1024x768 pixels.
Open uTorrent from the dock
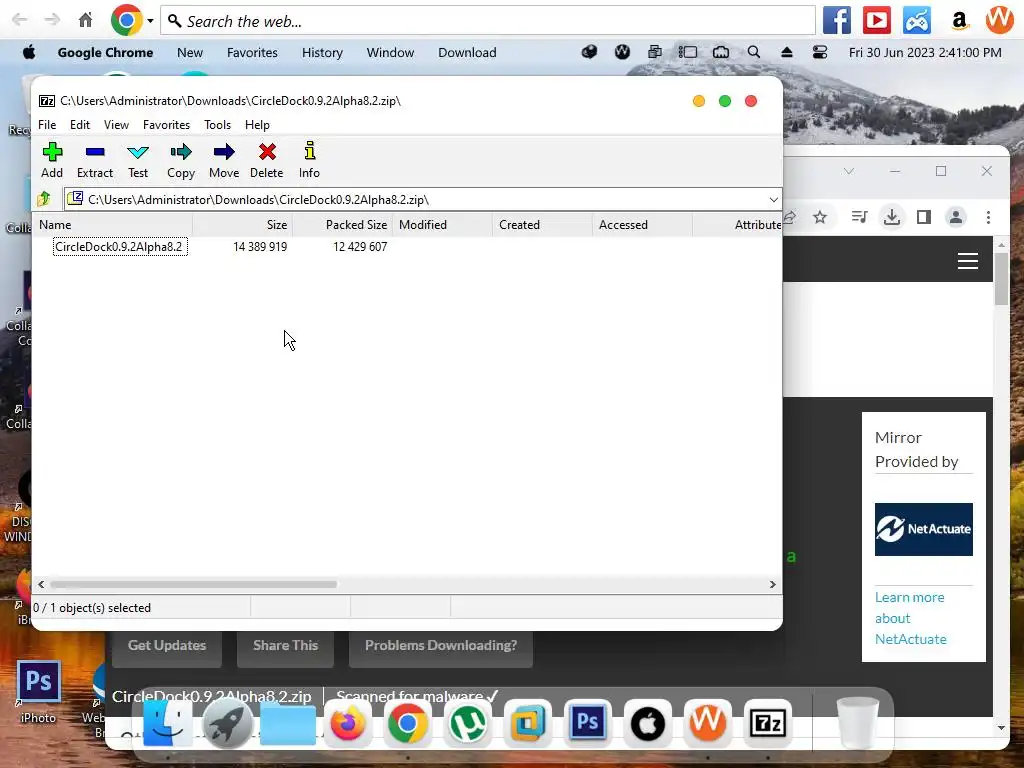[468, 724]
